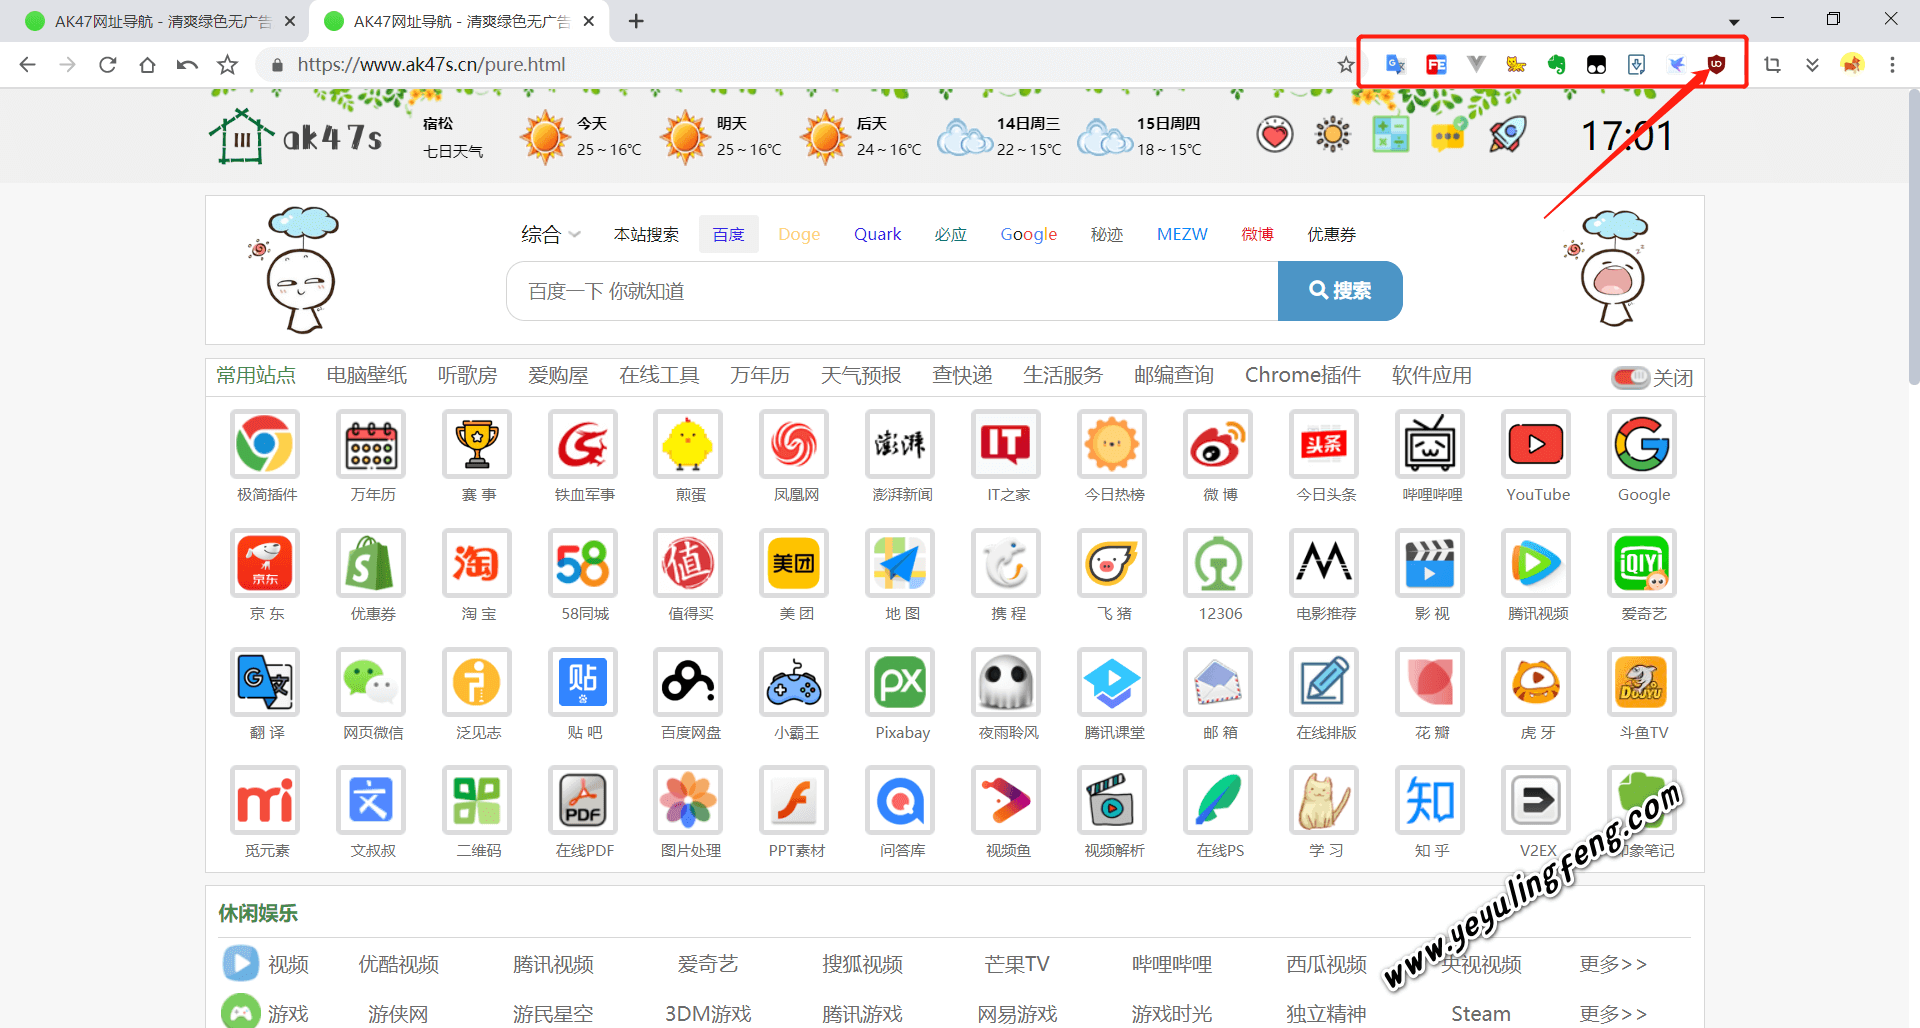Switch to the 电脑壁纸 tab
Image resolution: width=1920 pixels, height=1028 pixels.
coord(367,375)
